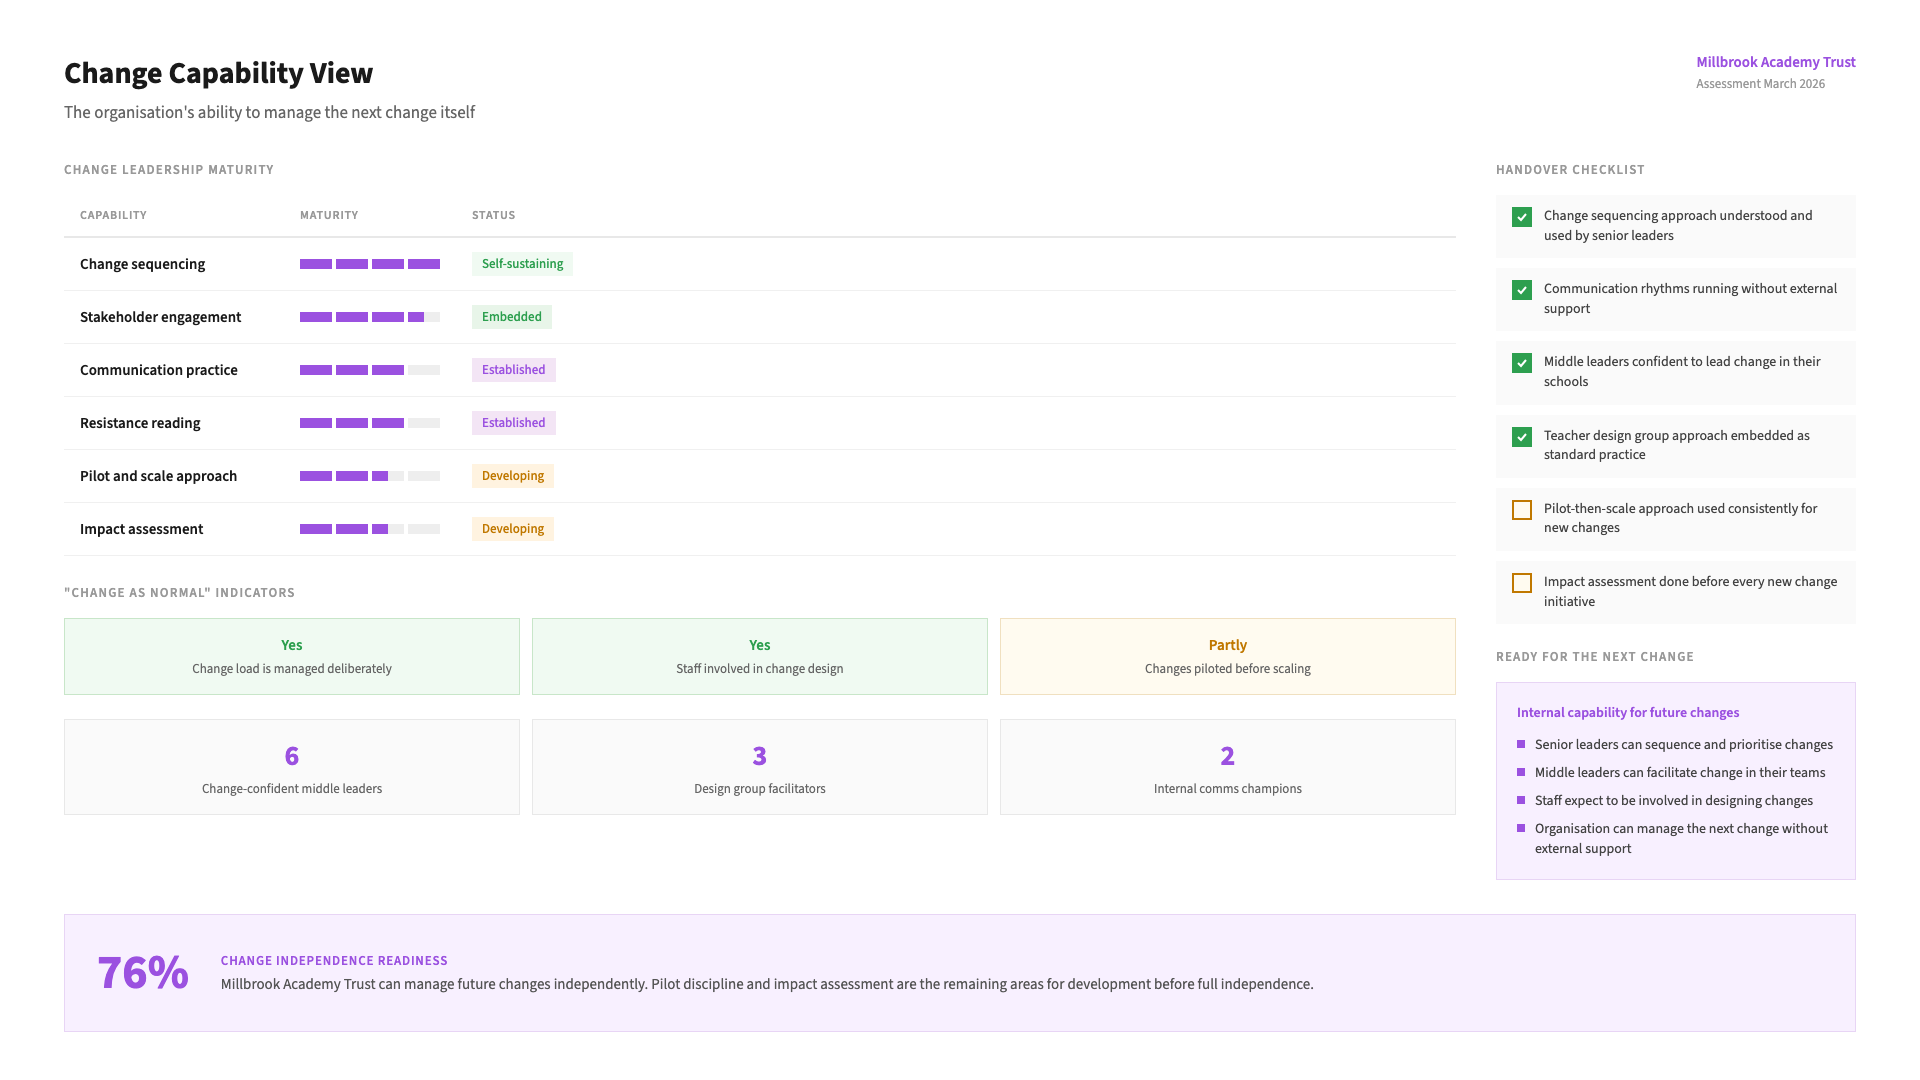
Task: Click the Staff involved in change design indicator
Action: pyautogui.click(x=759, y=657)
